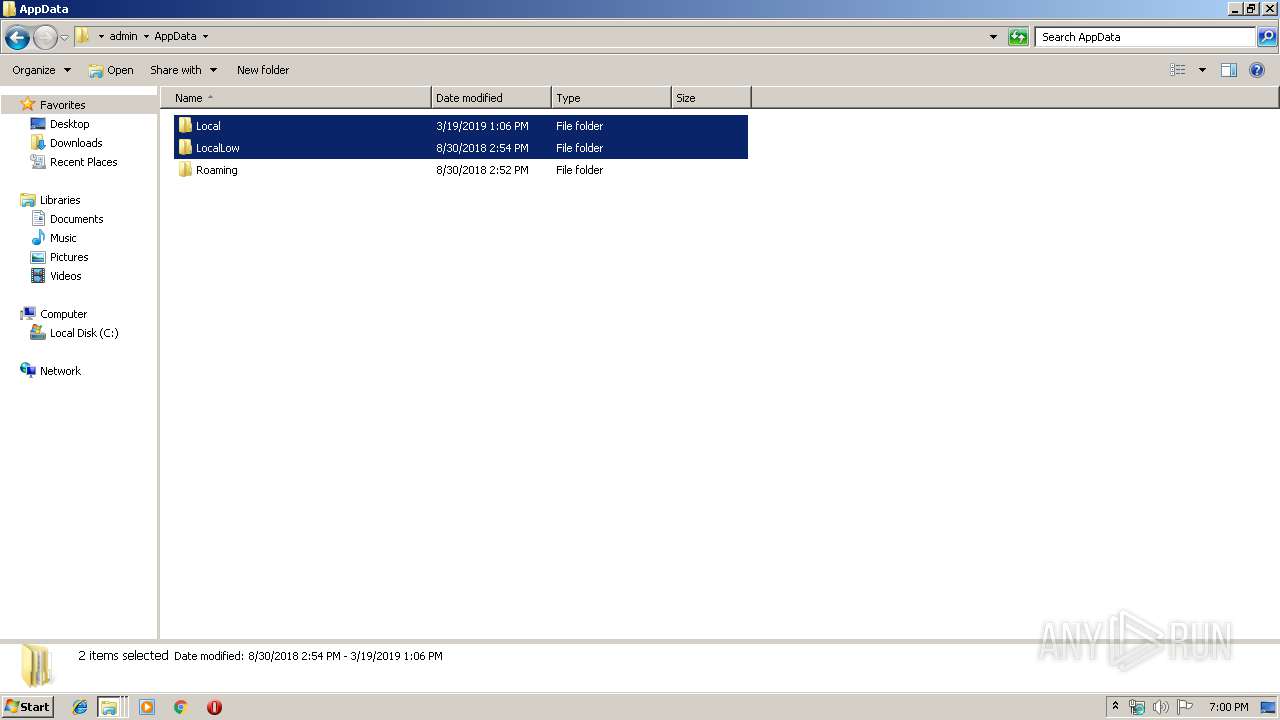Click the folder icon in address bar
The height and width of the screenshot is (720, 1280).
click(x=83, y=36)
